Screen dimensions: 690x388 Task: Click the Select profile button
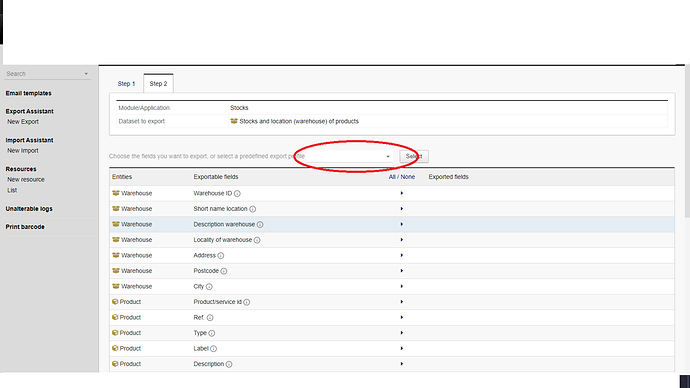click(x=414, y=156)
